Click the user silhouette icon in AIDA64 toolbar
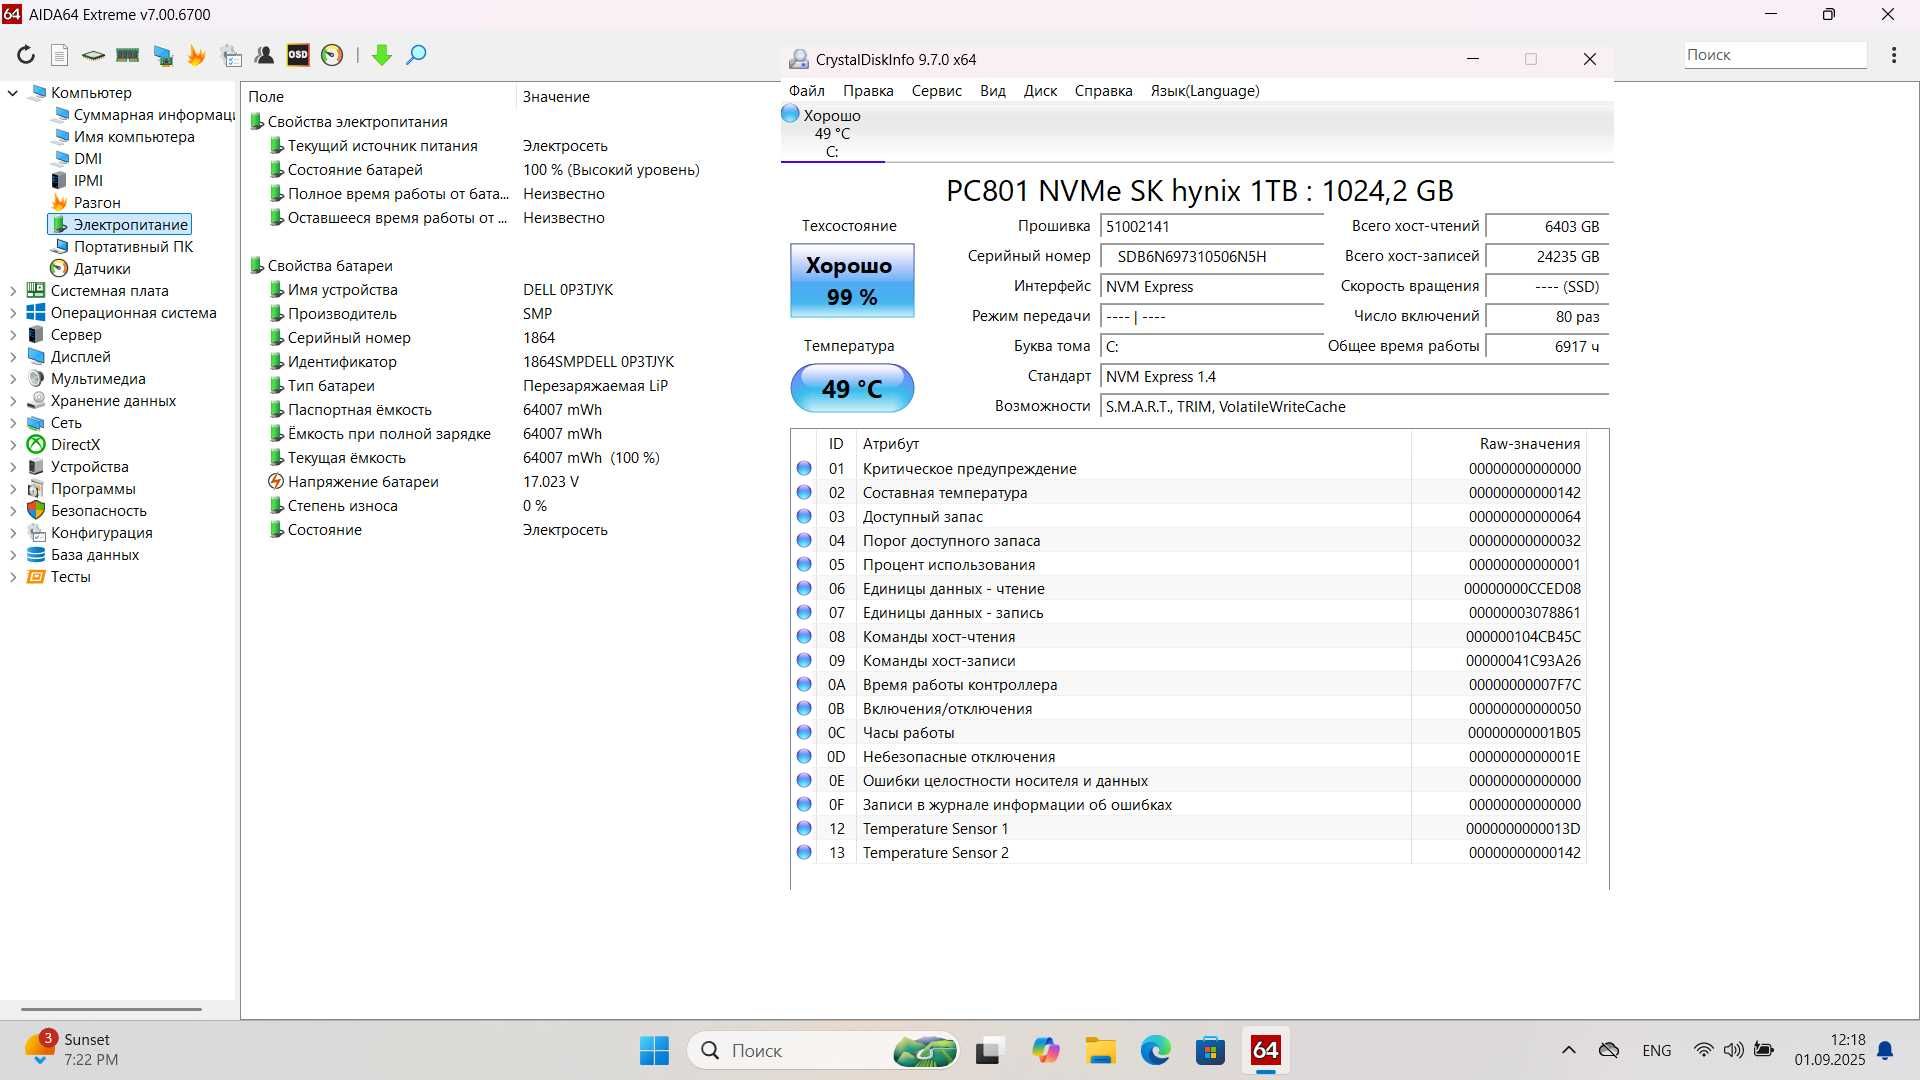Image resolution: width=1920 pixels, height=1080 pixels. pyautogui.click(x=265, y=55)
